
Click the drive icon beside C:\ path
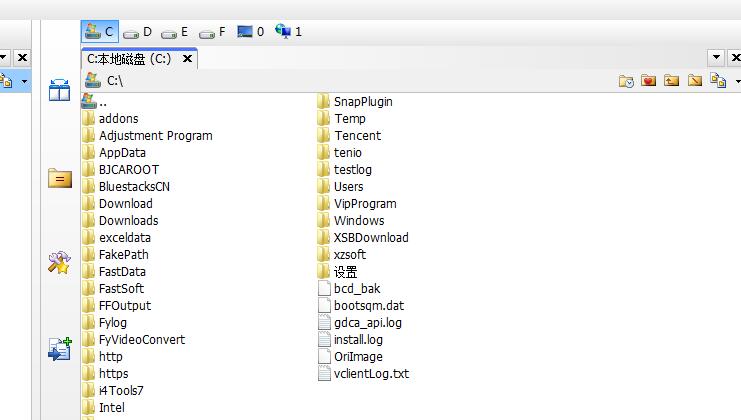click(x=93, y=80)
